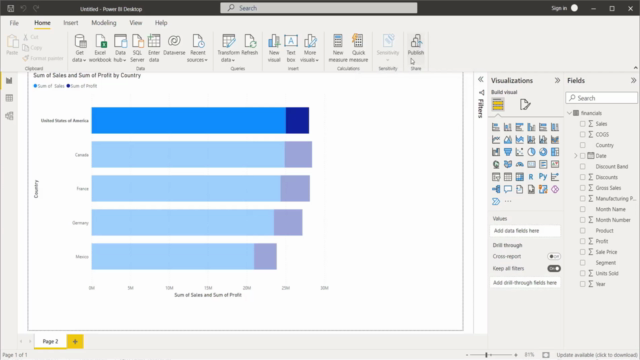Pick the Line chart visual

(496, 140)
